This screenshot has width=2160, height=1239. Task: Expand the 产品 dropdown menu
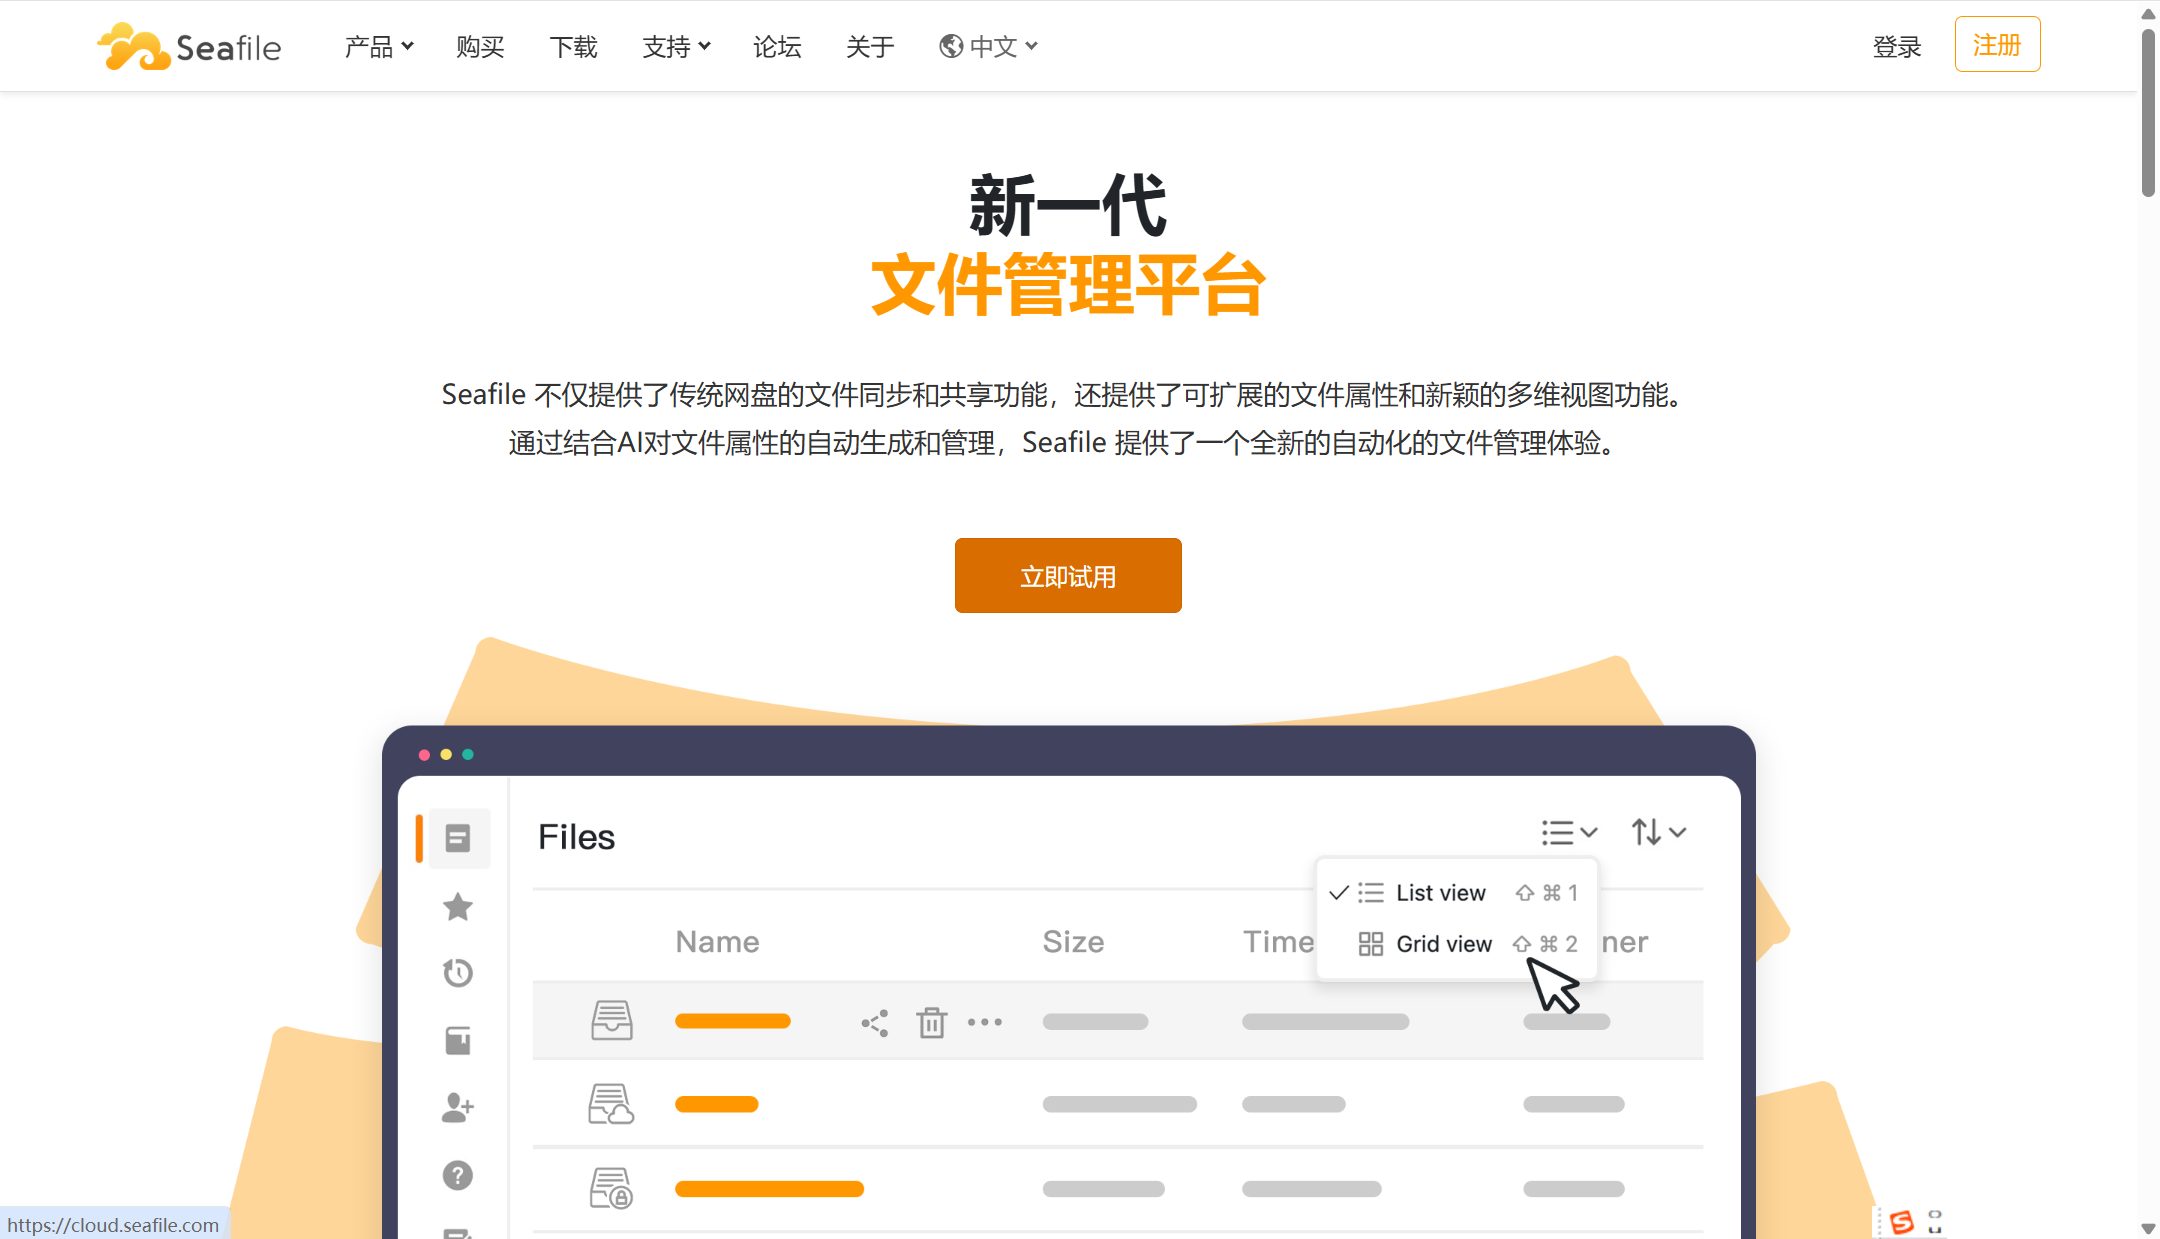(x=378, y=46)
